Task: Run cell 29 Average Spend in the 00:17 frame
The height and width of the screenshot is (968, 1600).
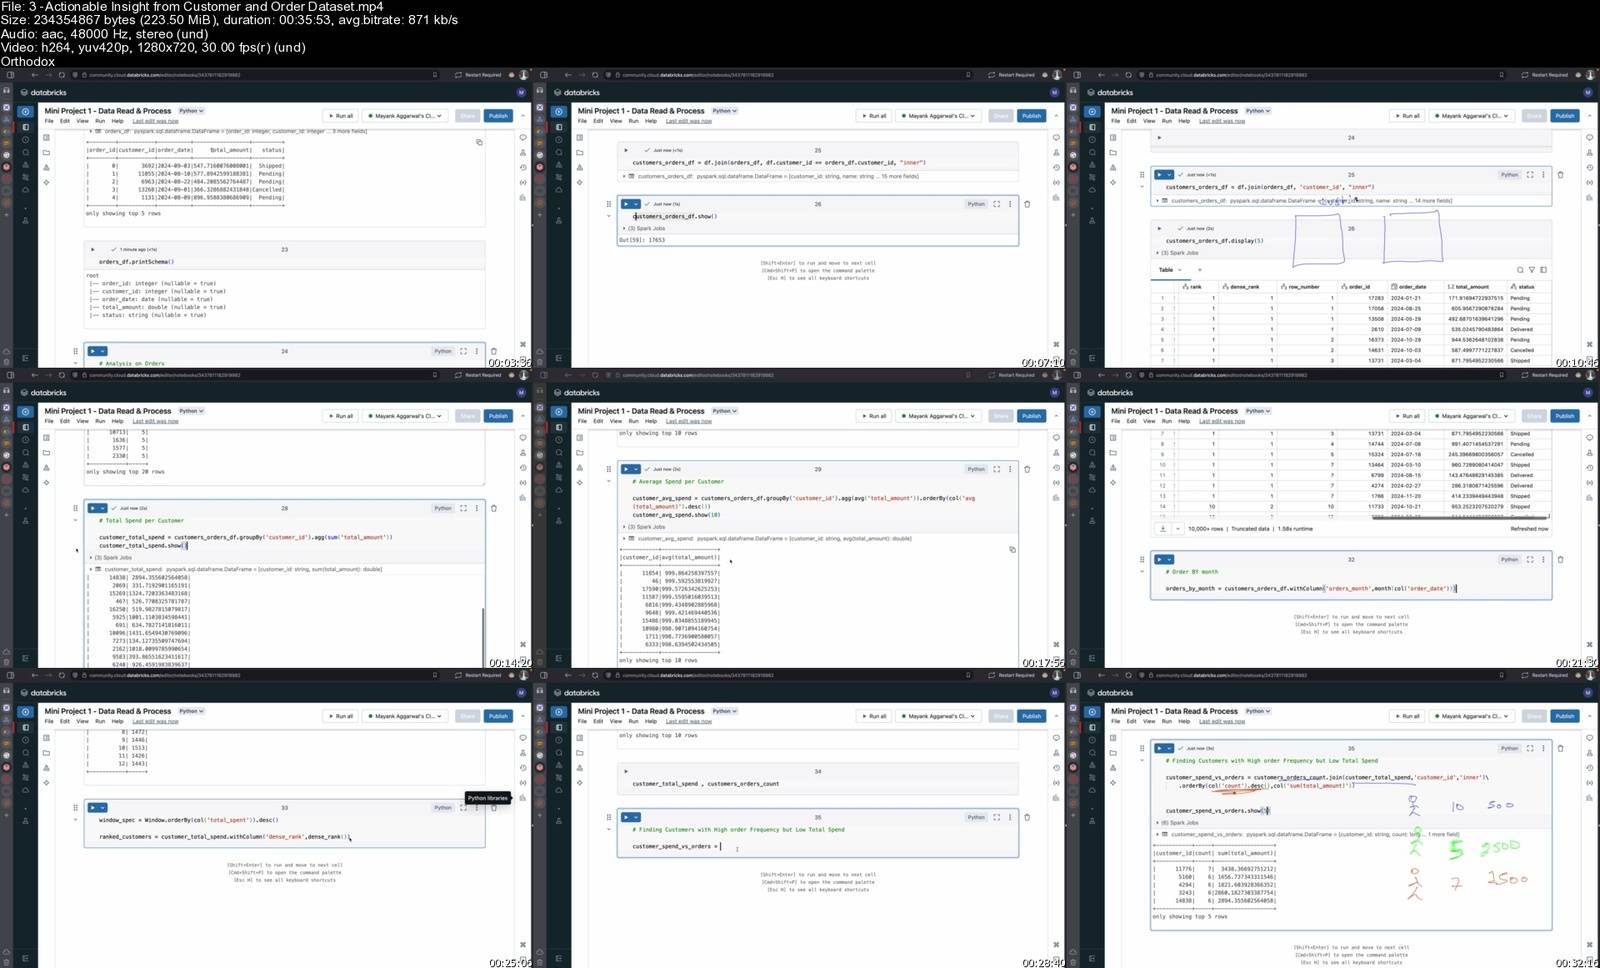Action: 626,469
